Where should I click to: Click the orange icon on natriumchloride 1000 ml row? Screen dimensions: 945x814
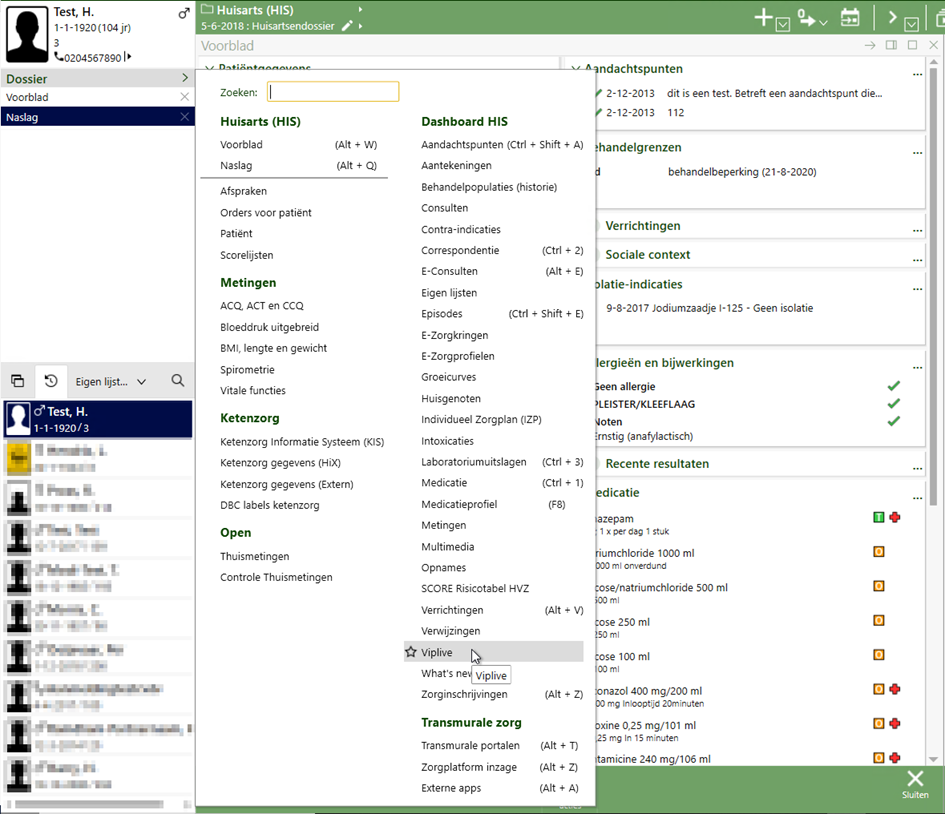(879, 551)
